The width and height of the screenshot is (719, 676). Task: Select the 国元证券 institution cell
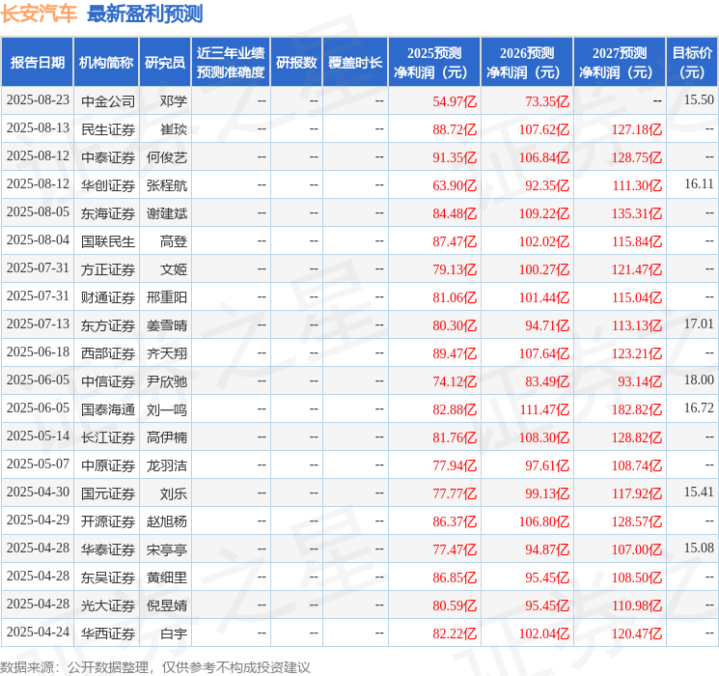[108, 494]
